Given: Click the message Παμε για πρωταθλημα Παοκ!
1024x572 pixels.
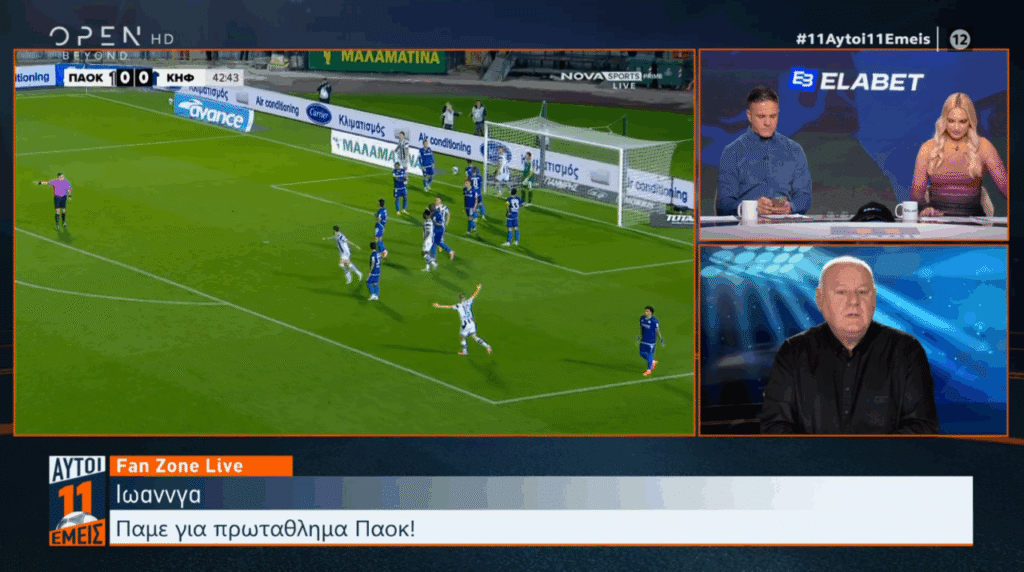Looking at the screenshot, I should [x=265, y=529].
